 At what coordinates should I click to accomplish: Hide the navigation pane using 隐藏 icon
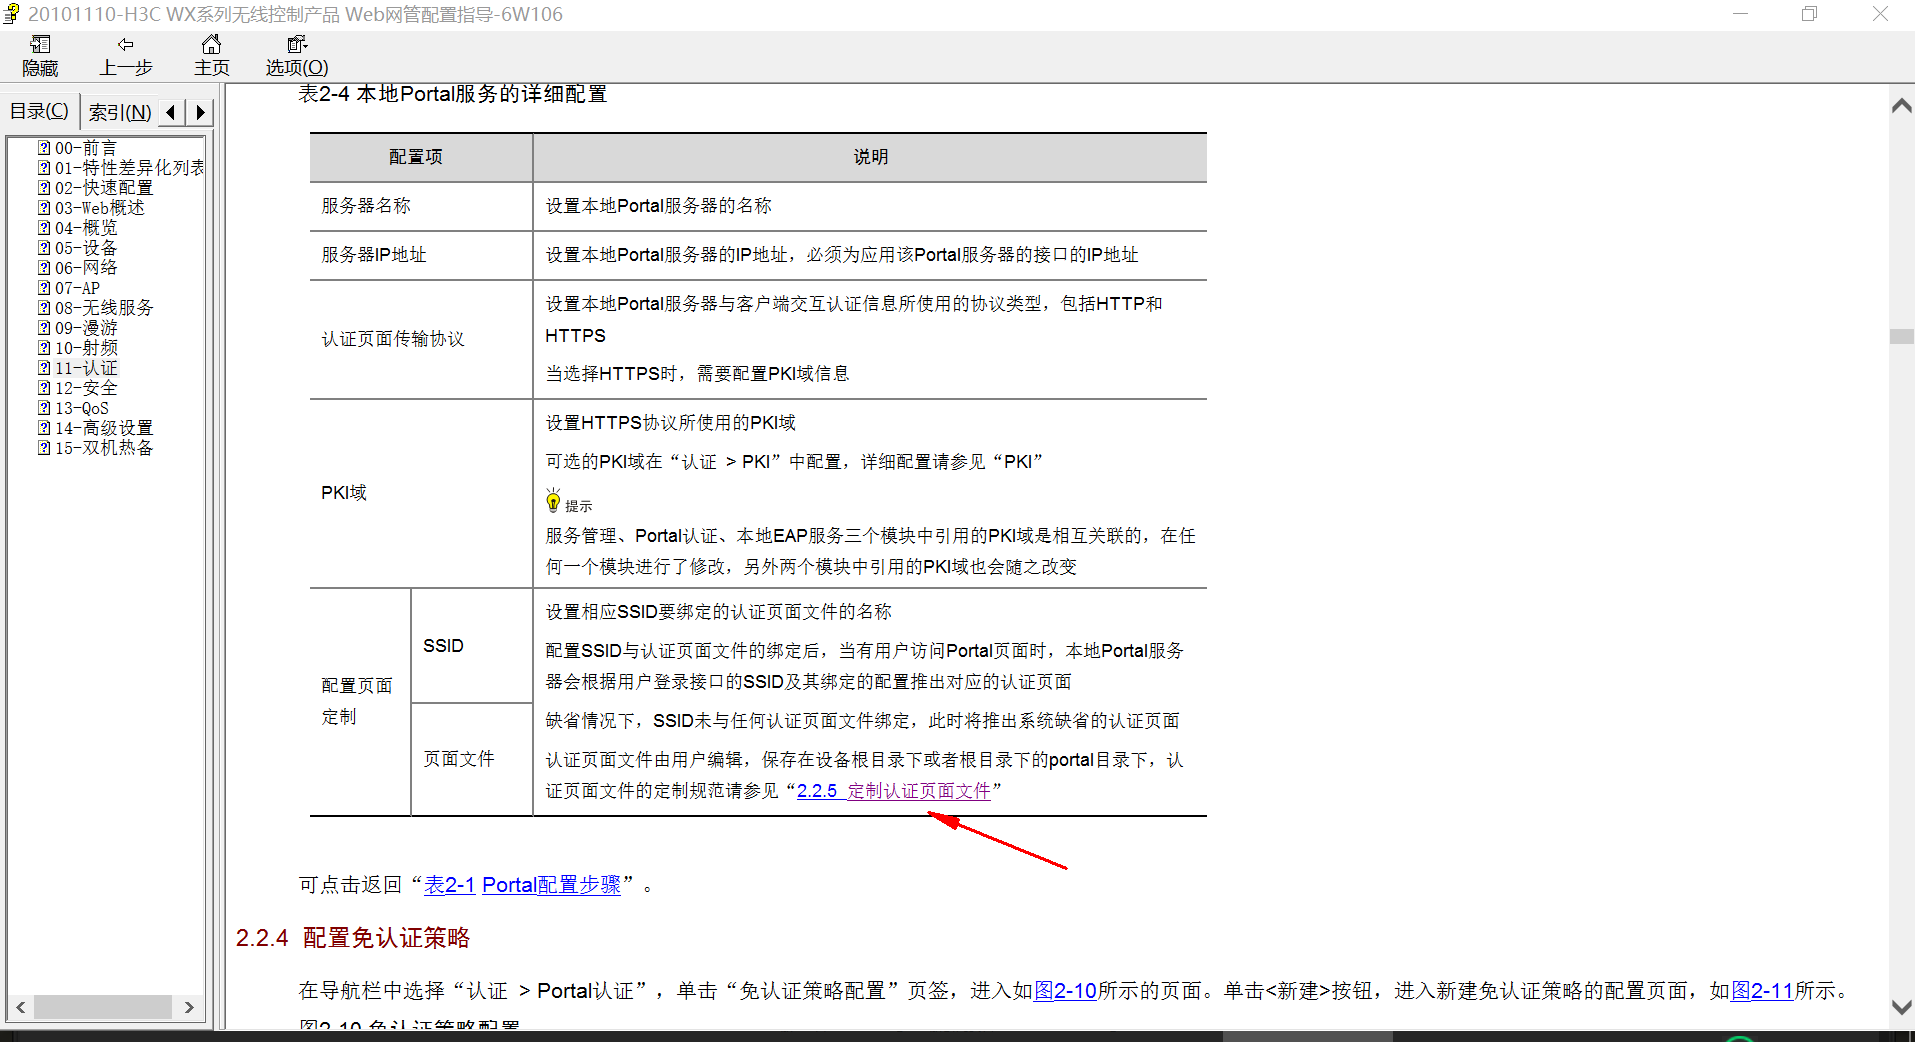pos(39,55)
